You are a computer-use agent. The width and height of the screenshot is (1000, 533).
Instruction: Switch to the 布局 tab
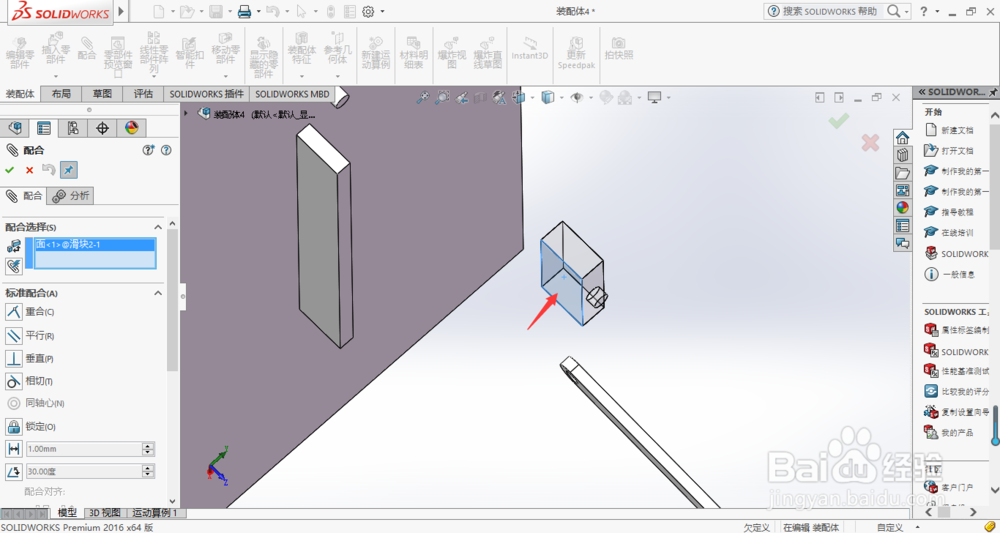point(61,94)
